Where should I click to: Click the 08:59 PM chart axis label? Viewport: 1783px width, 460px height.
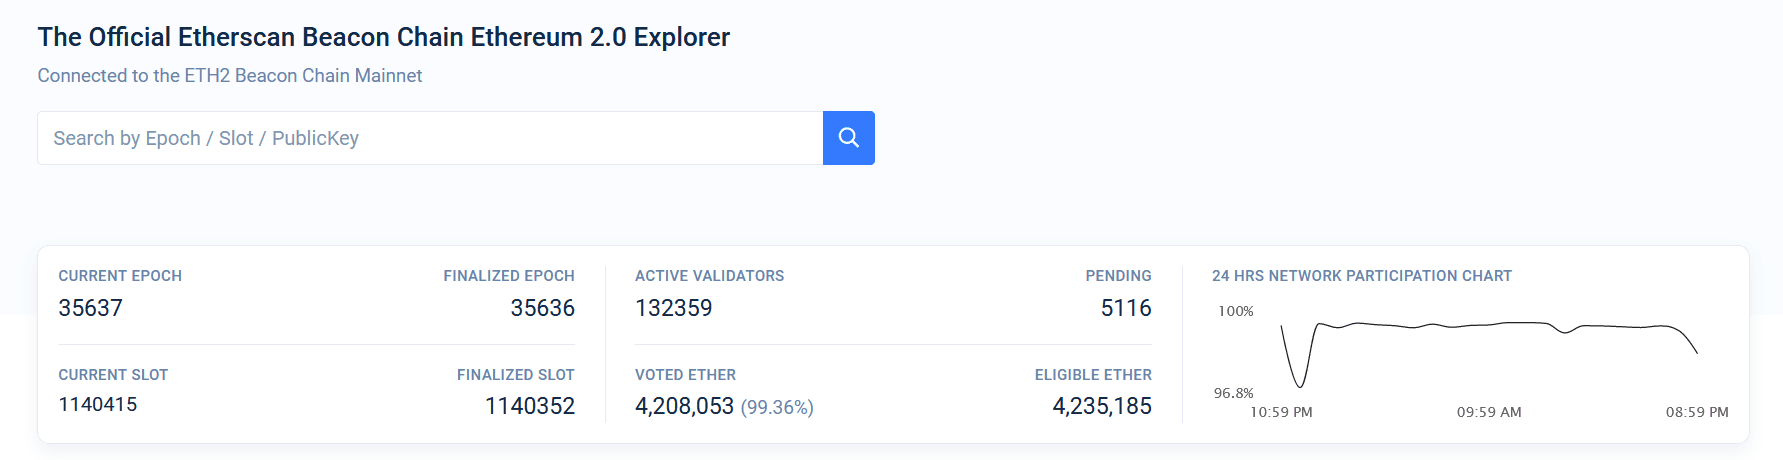(x=1696, y=412)
